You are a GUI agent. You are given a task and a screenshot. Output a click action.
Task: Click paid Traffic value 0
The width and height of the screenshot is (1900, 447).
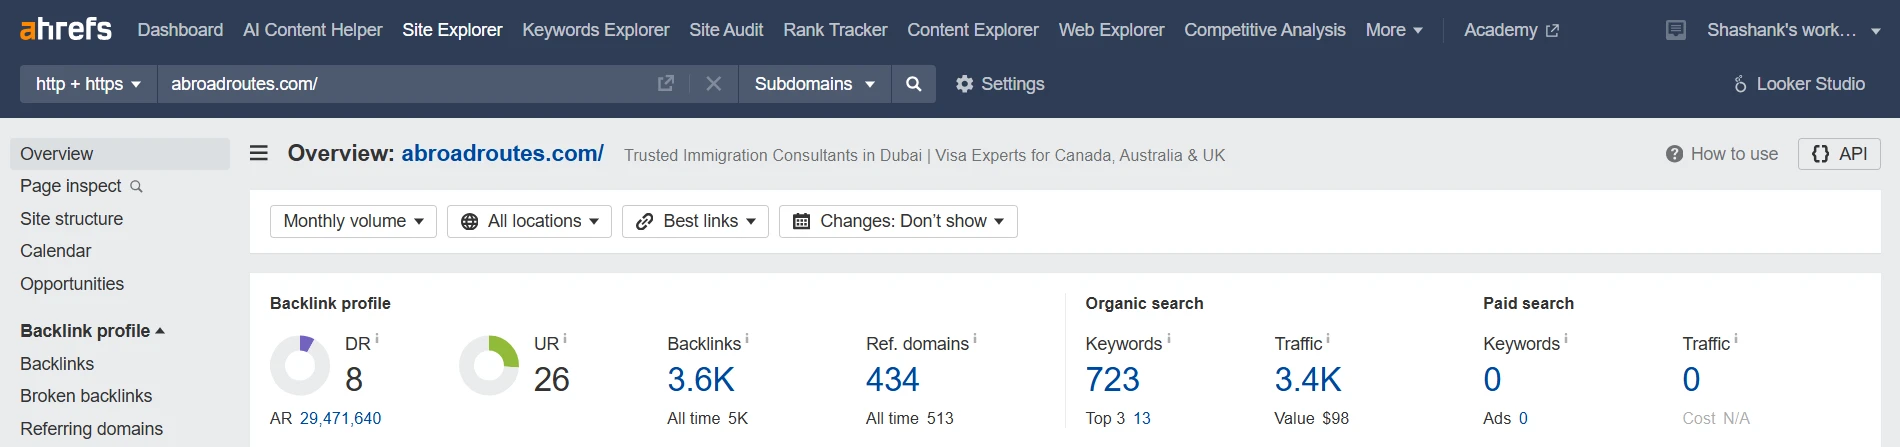coord(1691,380)
